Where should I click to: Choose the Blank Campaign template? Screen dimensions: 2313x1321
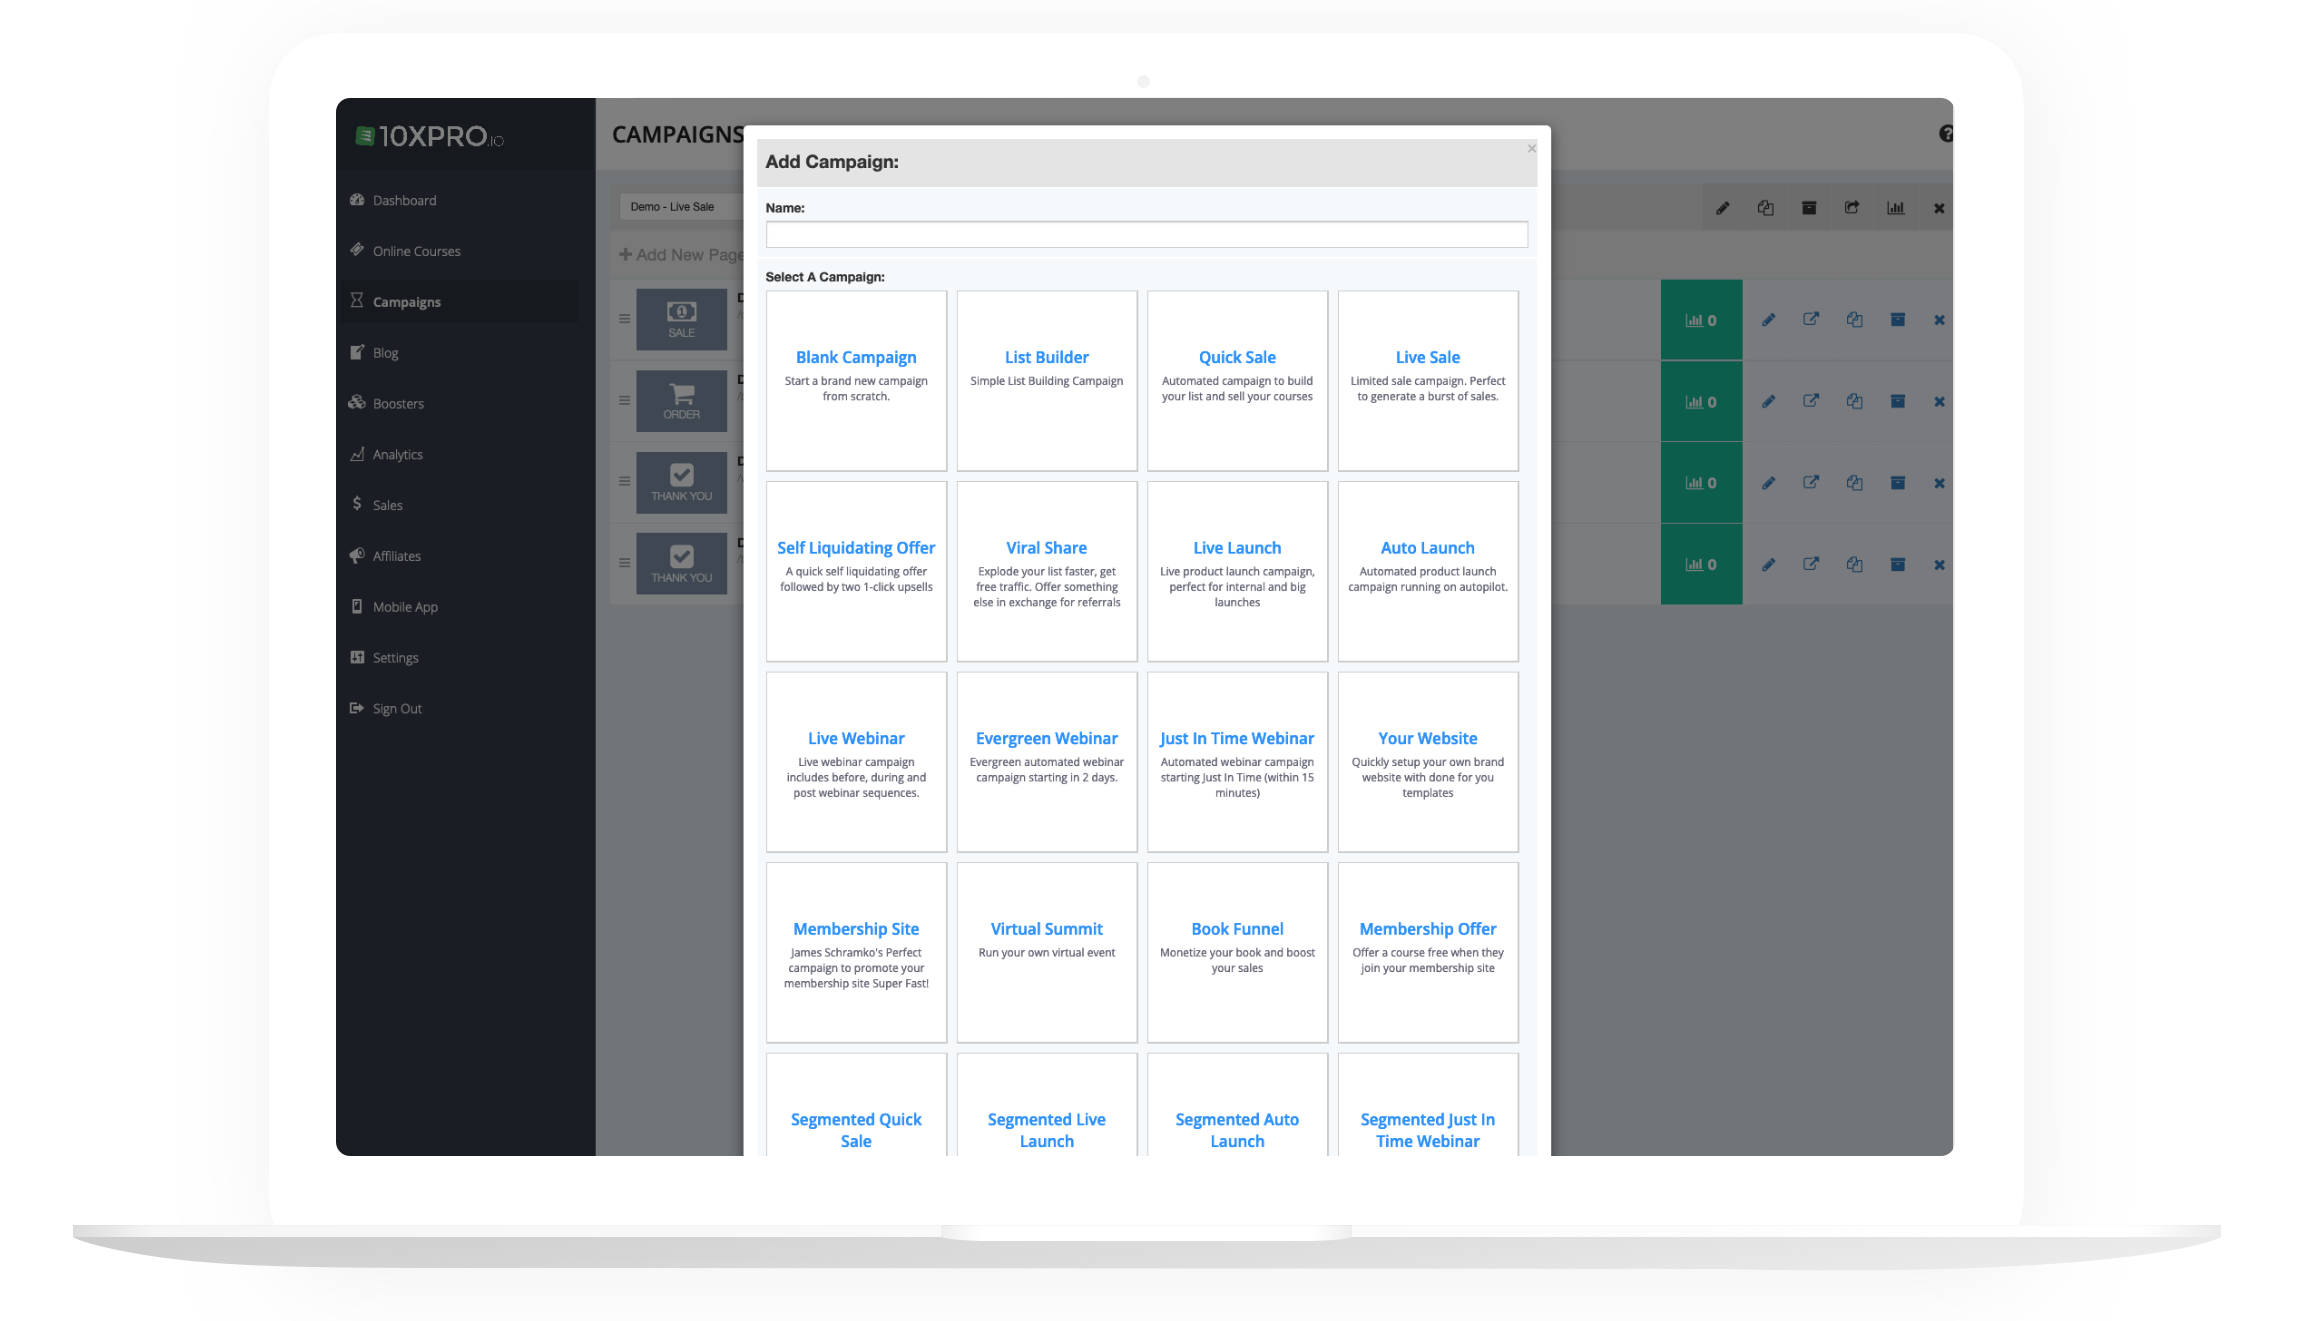(856, 380)
